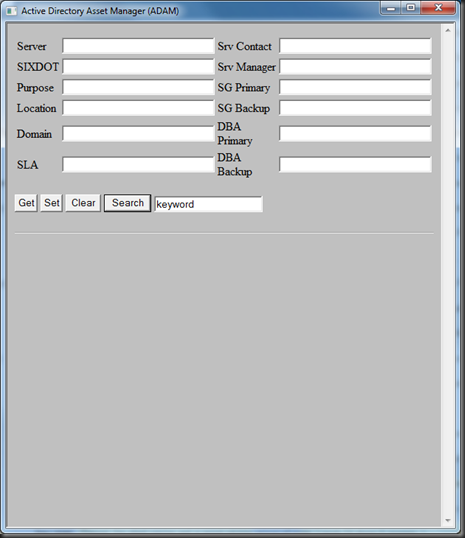Select the Location input field
Screen dimensions: 465x538
click(138, 108)
